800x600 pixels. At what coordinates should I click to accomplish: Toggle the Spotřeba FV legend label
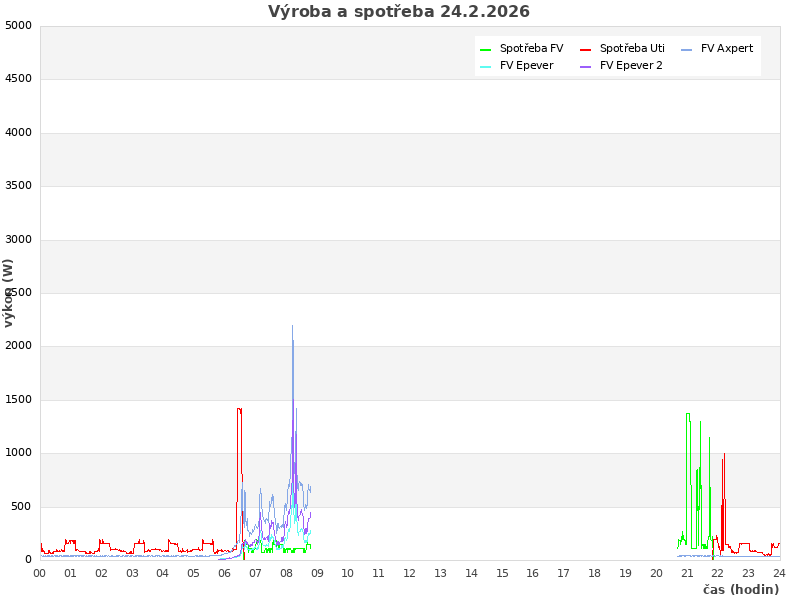[531, 48]
